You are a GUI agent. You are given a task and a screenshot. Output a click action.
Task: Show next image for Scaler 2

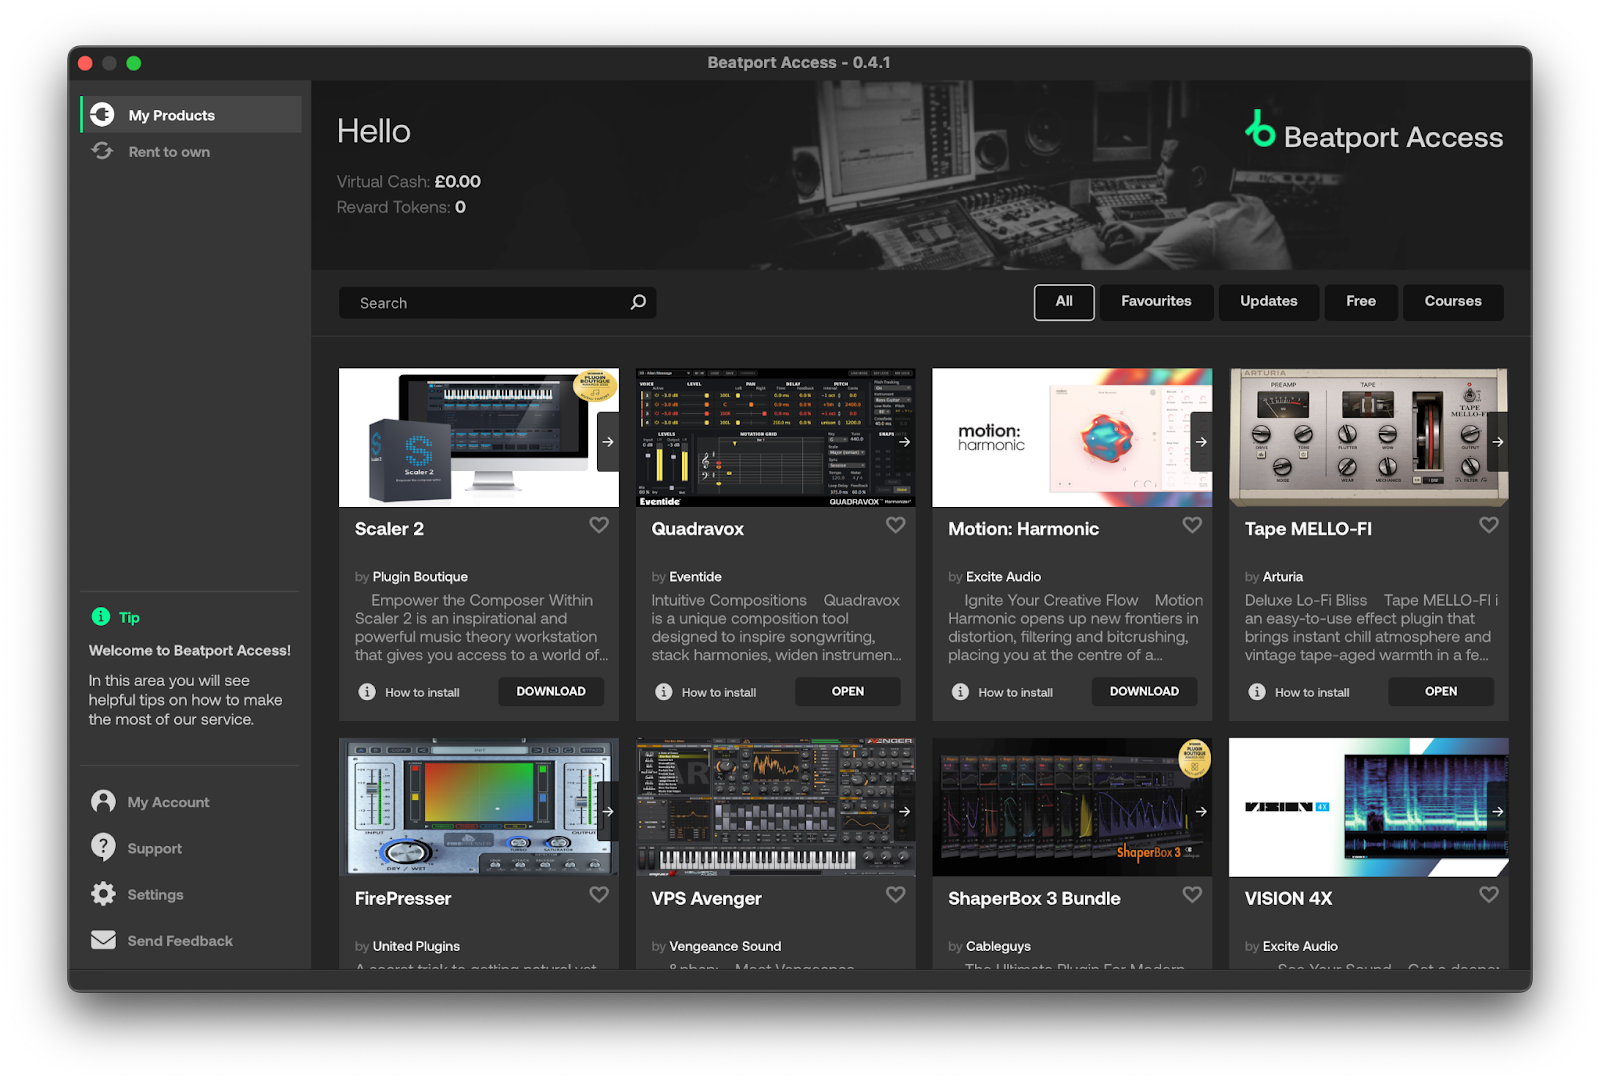608,441
